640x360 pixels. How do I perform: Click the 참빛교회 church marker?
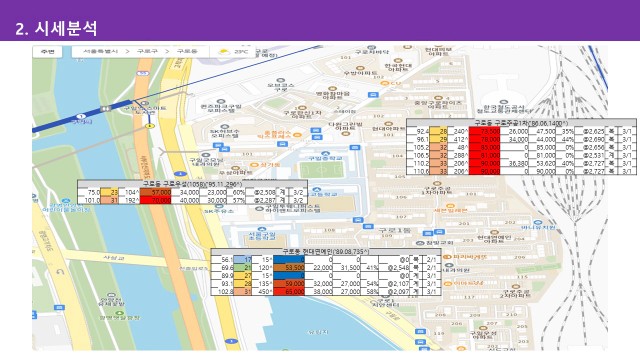(420, 243)
